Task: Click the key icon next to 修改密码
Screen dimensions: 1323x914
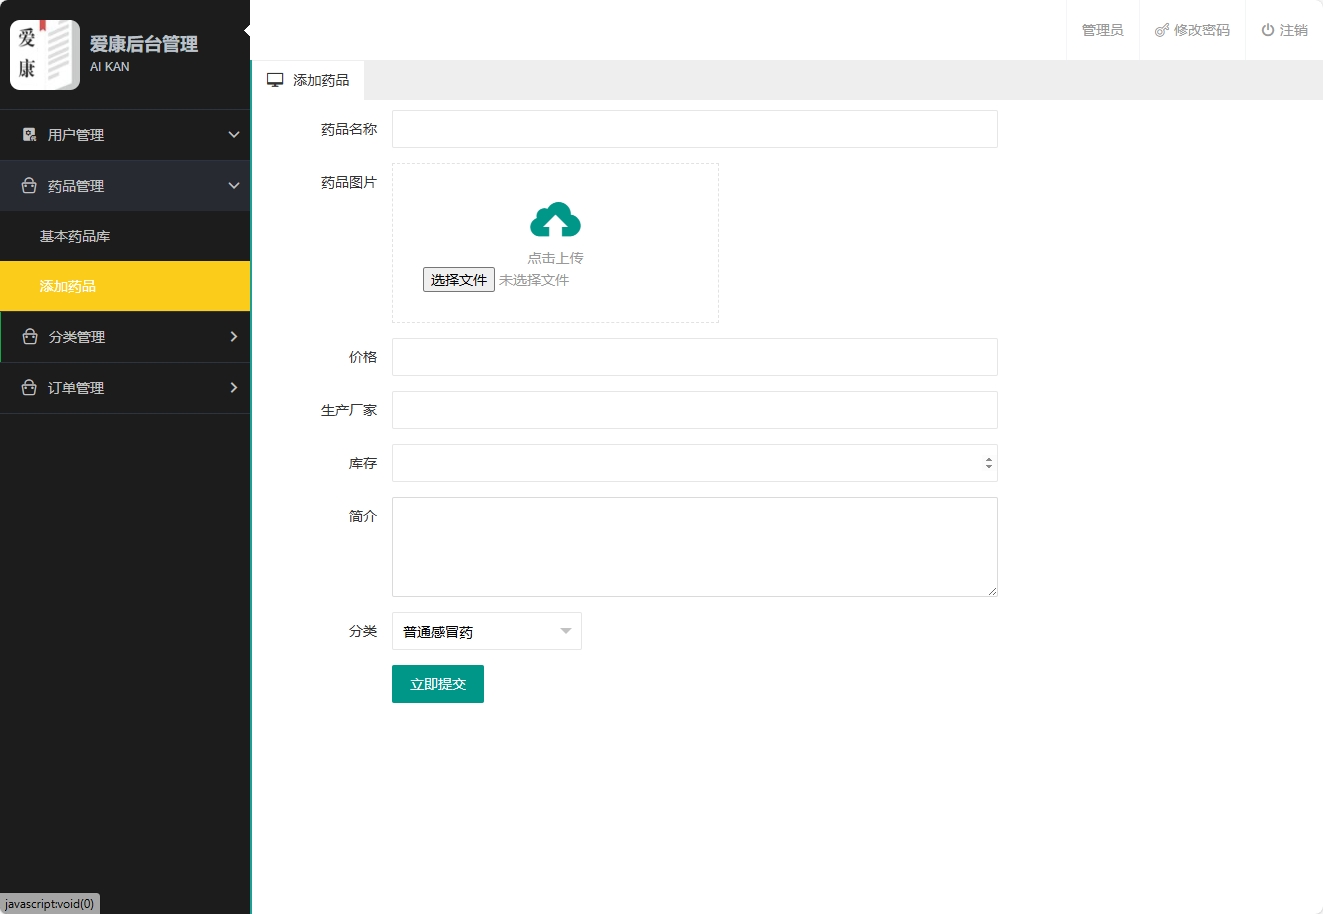Action: [1159, 30]
